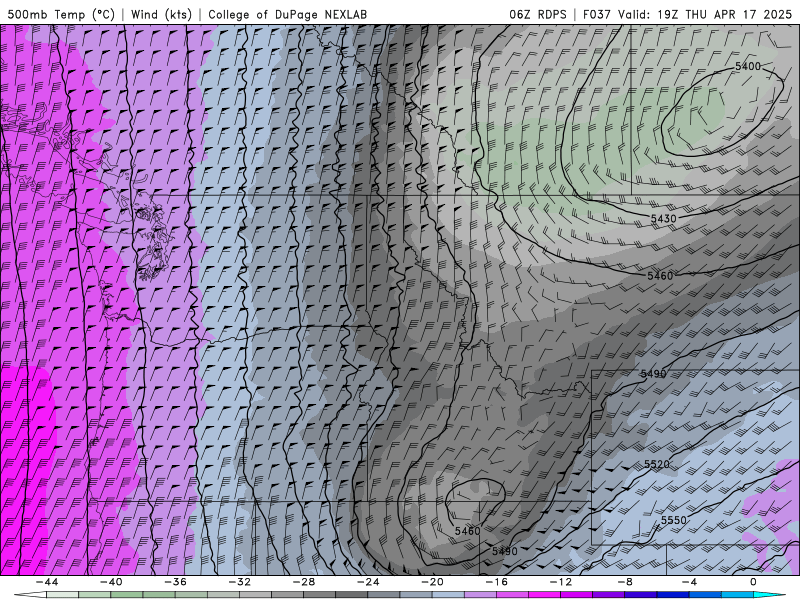
Task: Click the cyan arrow end of the colorbar
Action: point(770,595)
